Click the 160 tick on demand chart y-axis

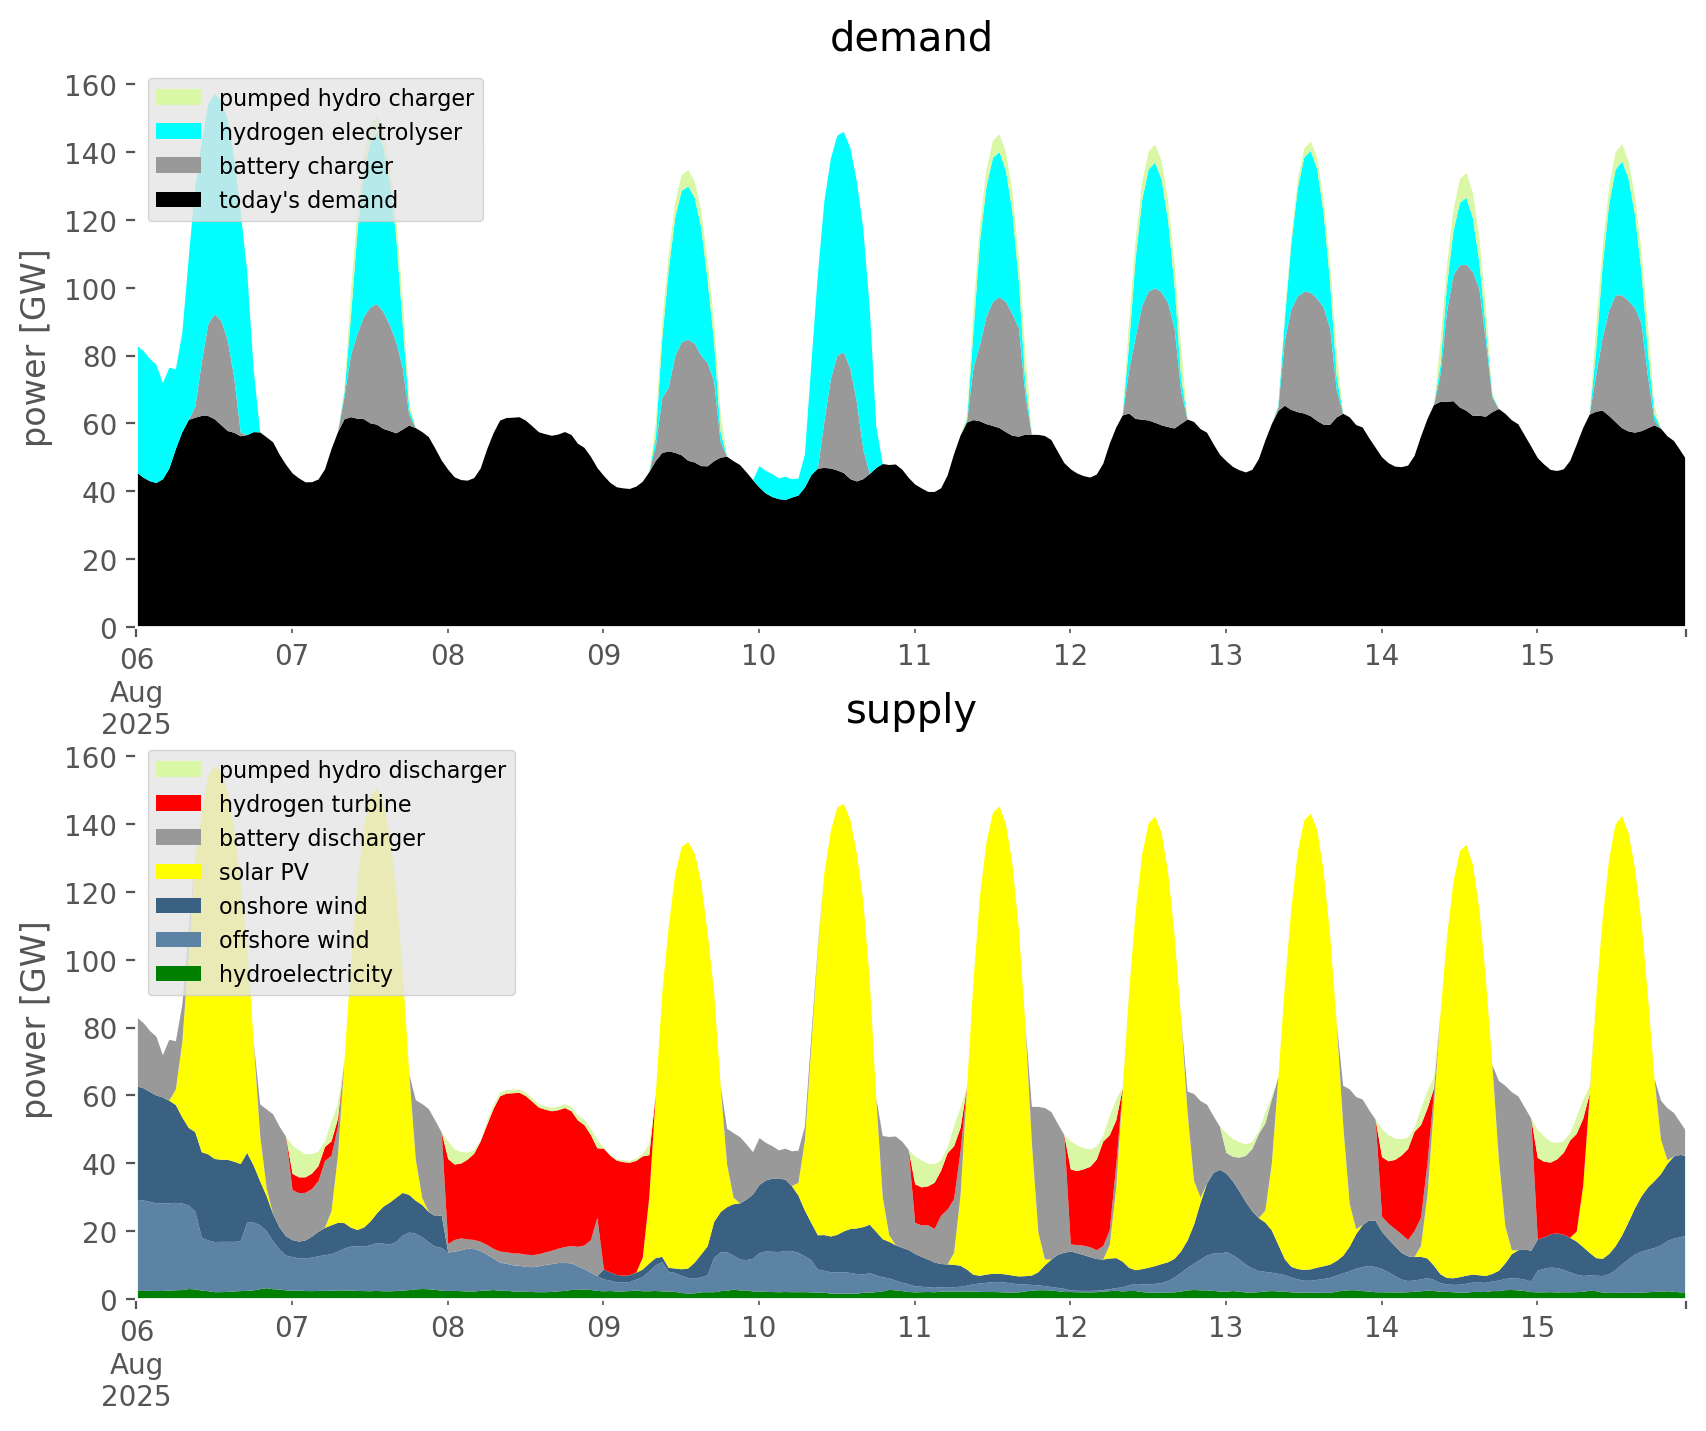[x=90, y=85]
